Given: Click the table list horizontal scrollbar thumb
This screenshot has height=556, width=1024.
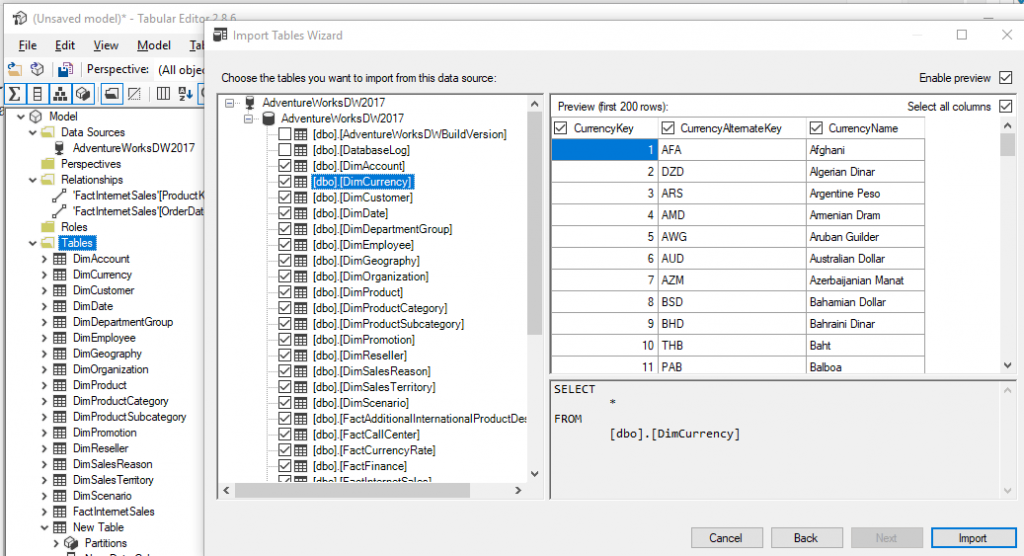Looking at the screenshot, I should pos(352,490).
